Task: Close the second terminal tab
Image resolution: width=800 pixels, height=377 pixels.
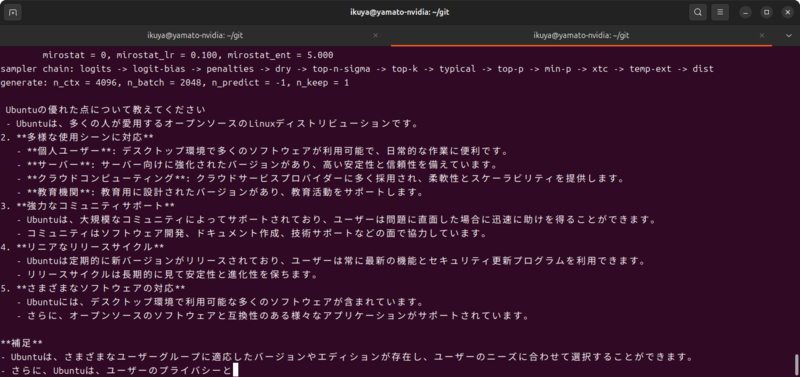Action: point(762,35)
